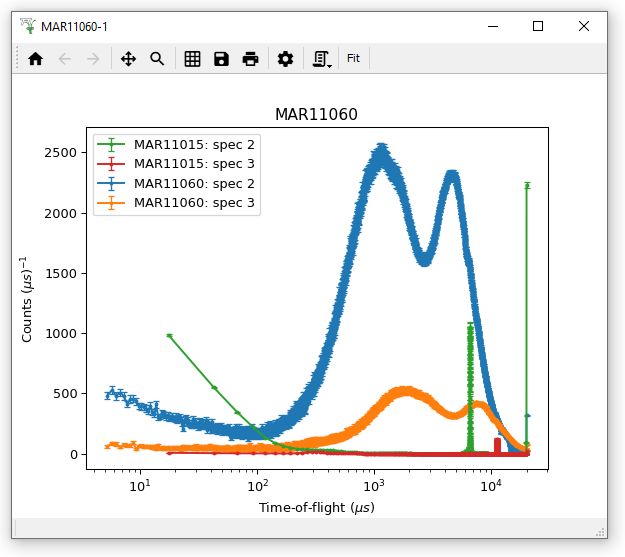The width and height of the screenshot is (625, 557).
Task: Click the blue MAR11060: spec 2 legend marker
Action: (x=111, y=183)
